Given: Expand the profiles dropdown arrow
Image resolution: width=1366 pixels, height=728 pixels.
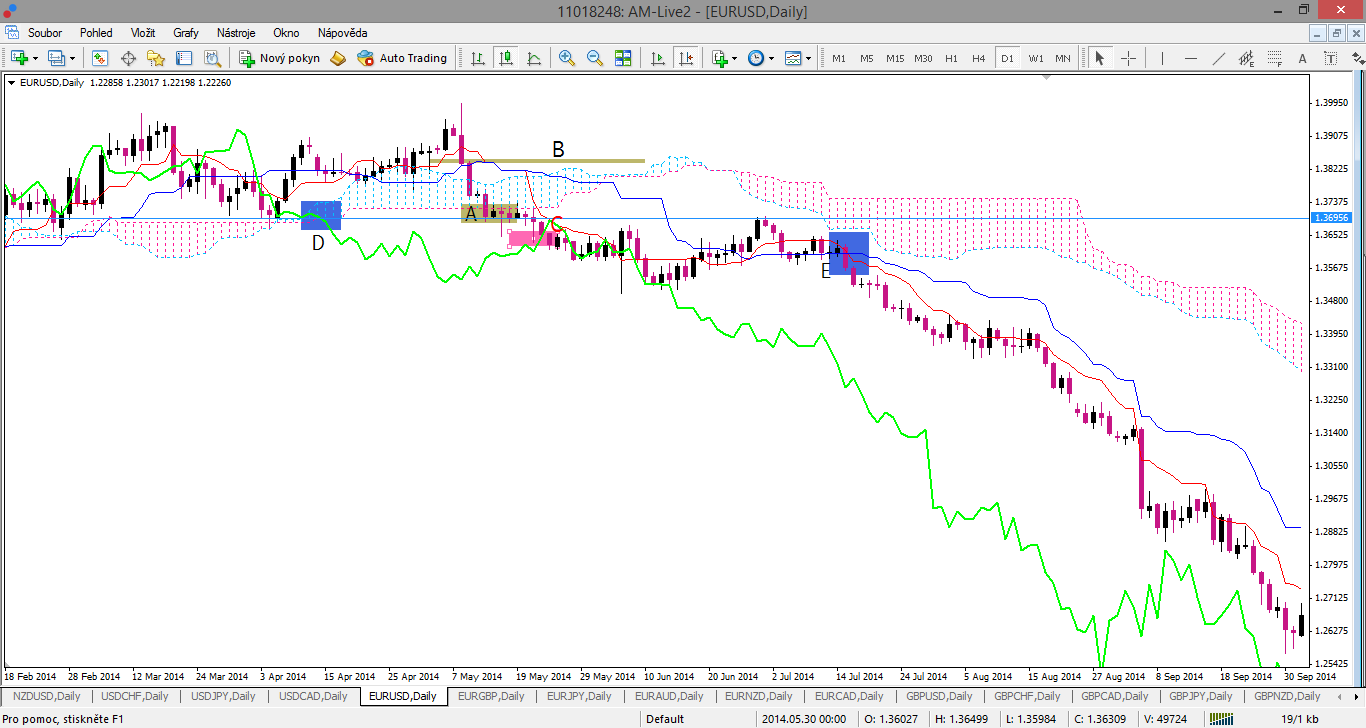Looking at the screenshot, I should (x=71, y=58).
